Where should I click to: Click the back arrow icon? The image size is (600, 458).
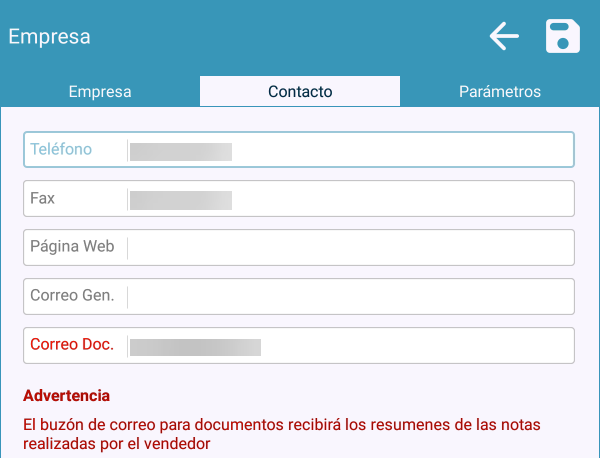tap(504, 37)
